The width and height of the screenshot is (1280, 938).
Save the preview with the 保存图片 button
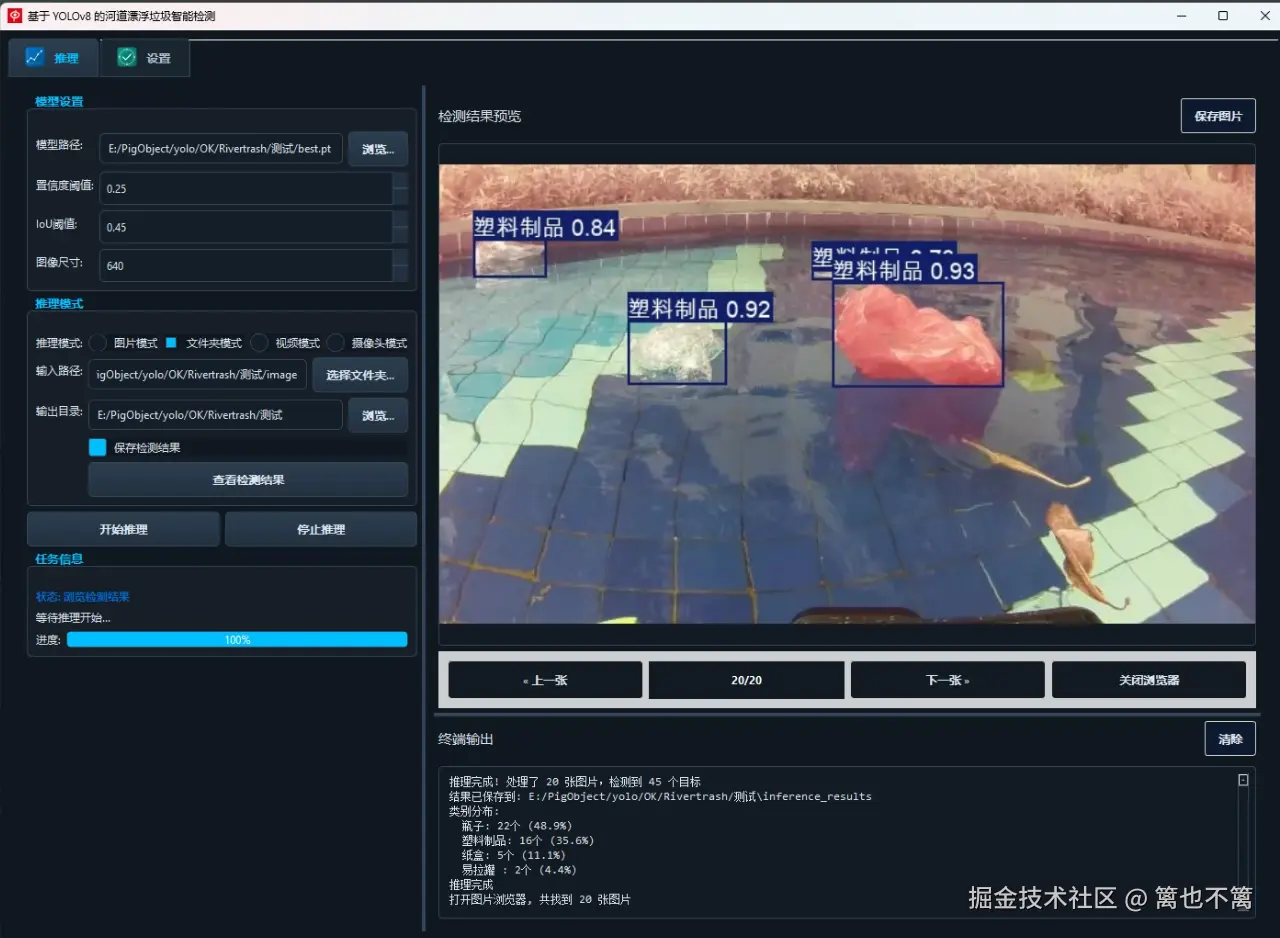(x=1218, y=116)
